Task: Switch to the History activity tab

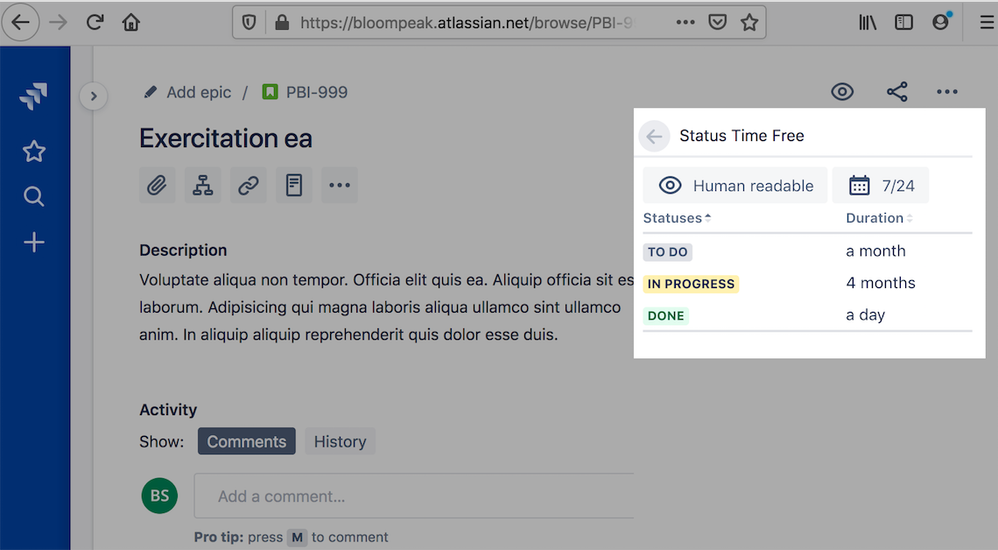Action: coord(340,441)
